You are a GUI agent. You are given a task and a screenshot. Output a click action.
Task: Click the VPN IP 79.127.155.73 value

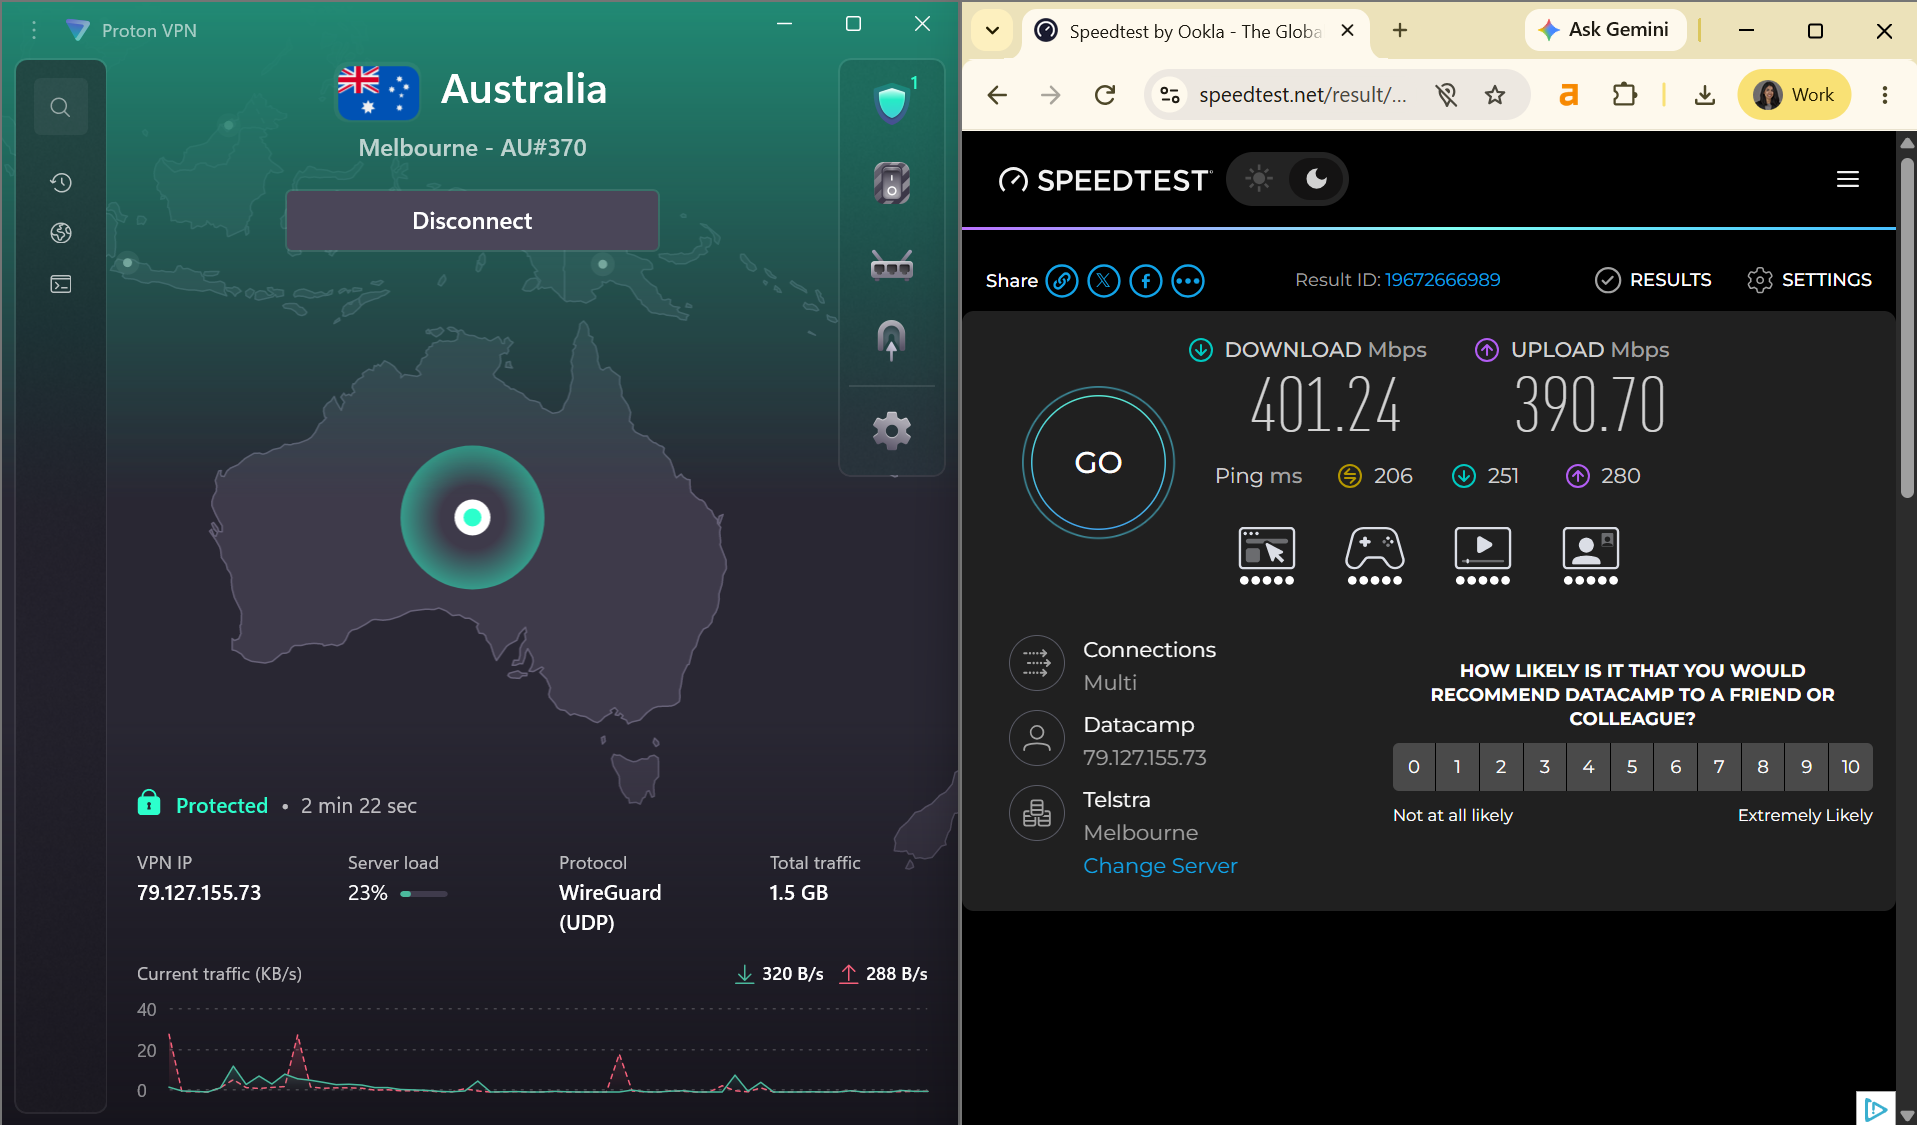(199, 893)
